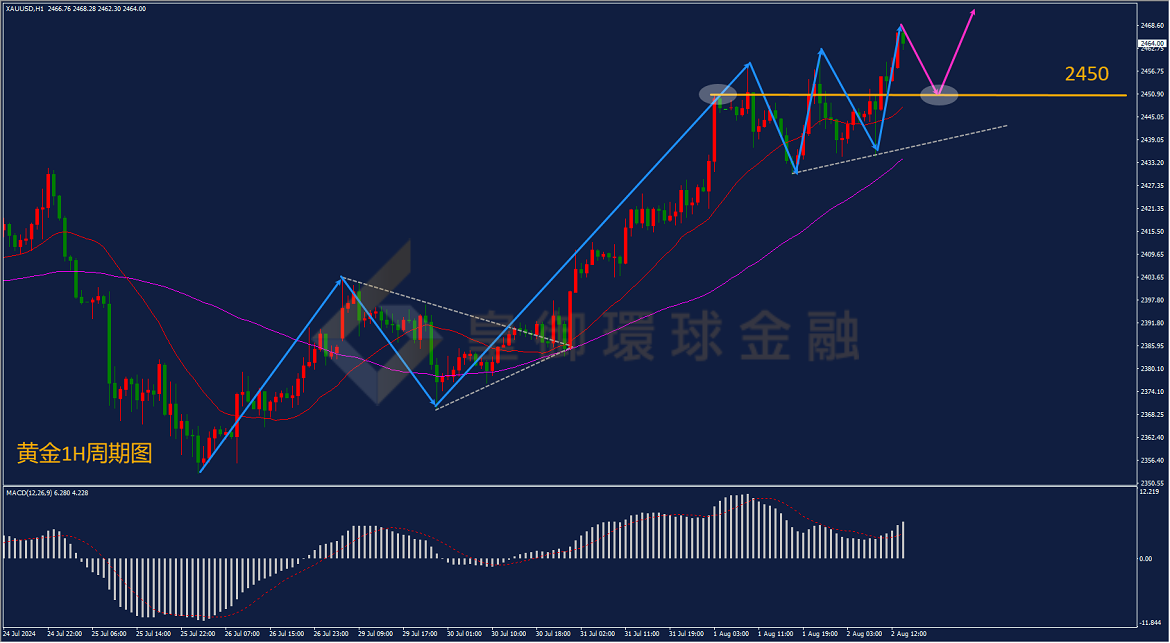Screen dimensions: 1170x643
Task: Select the left gray ellipse on the 2450 line
Action: (718, 94)
